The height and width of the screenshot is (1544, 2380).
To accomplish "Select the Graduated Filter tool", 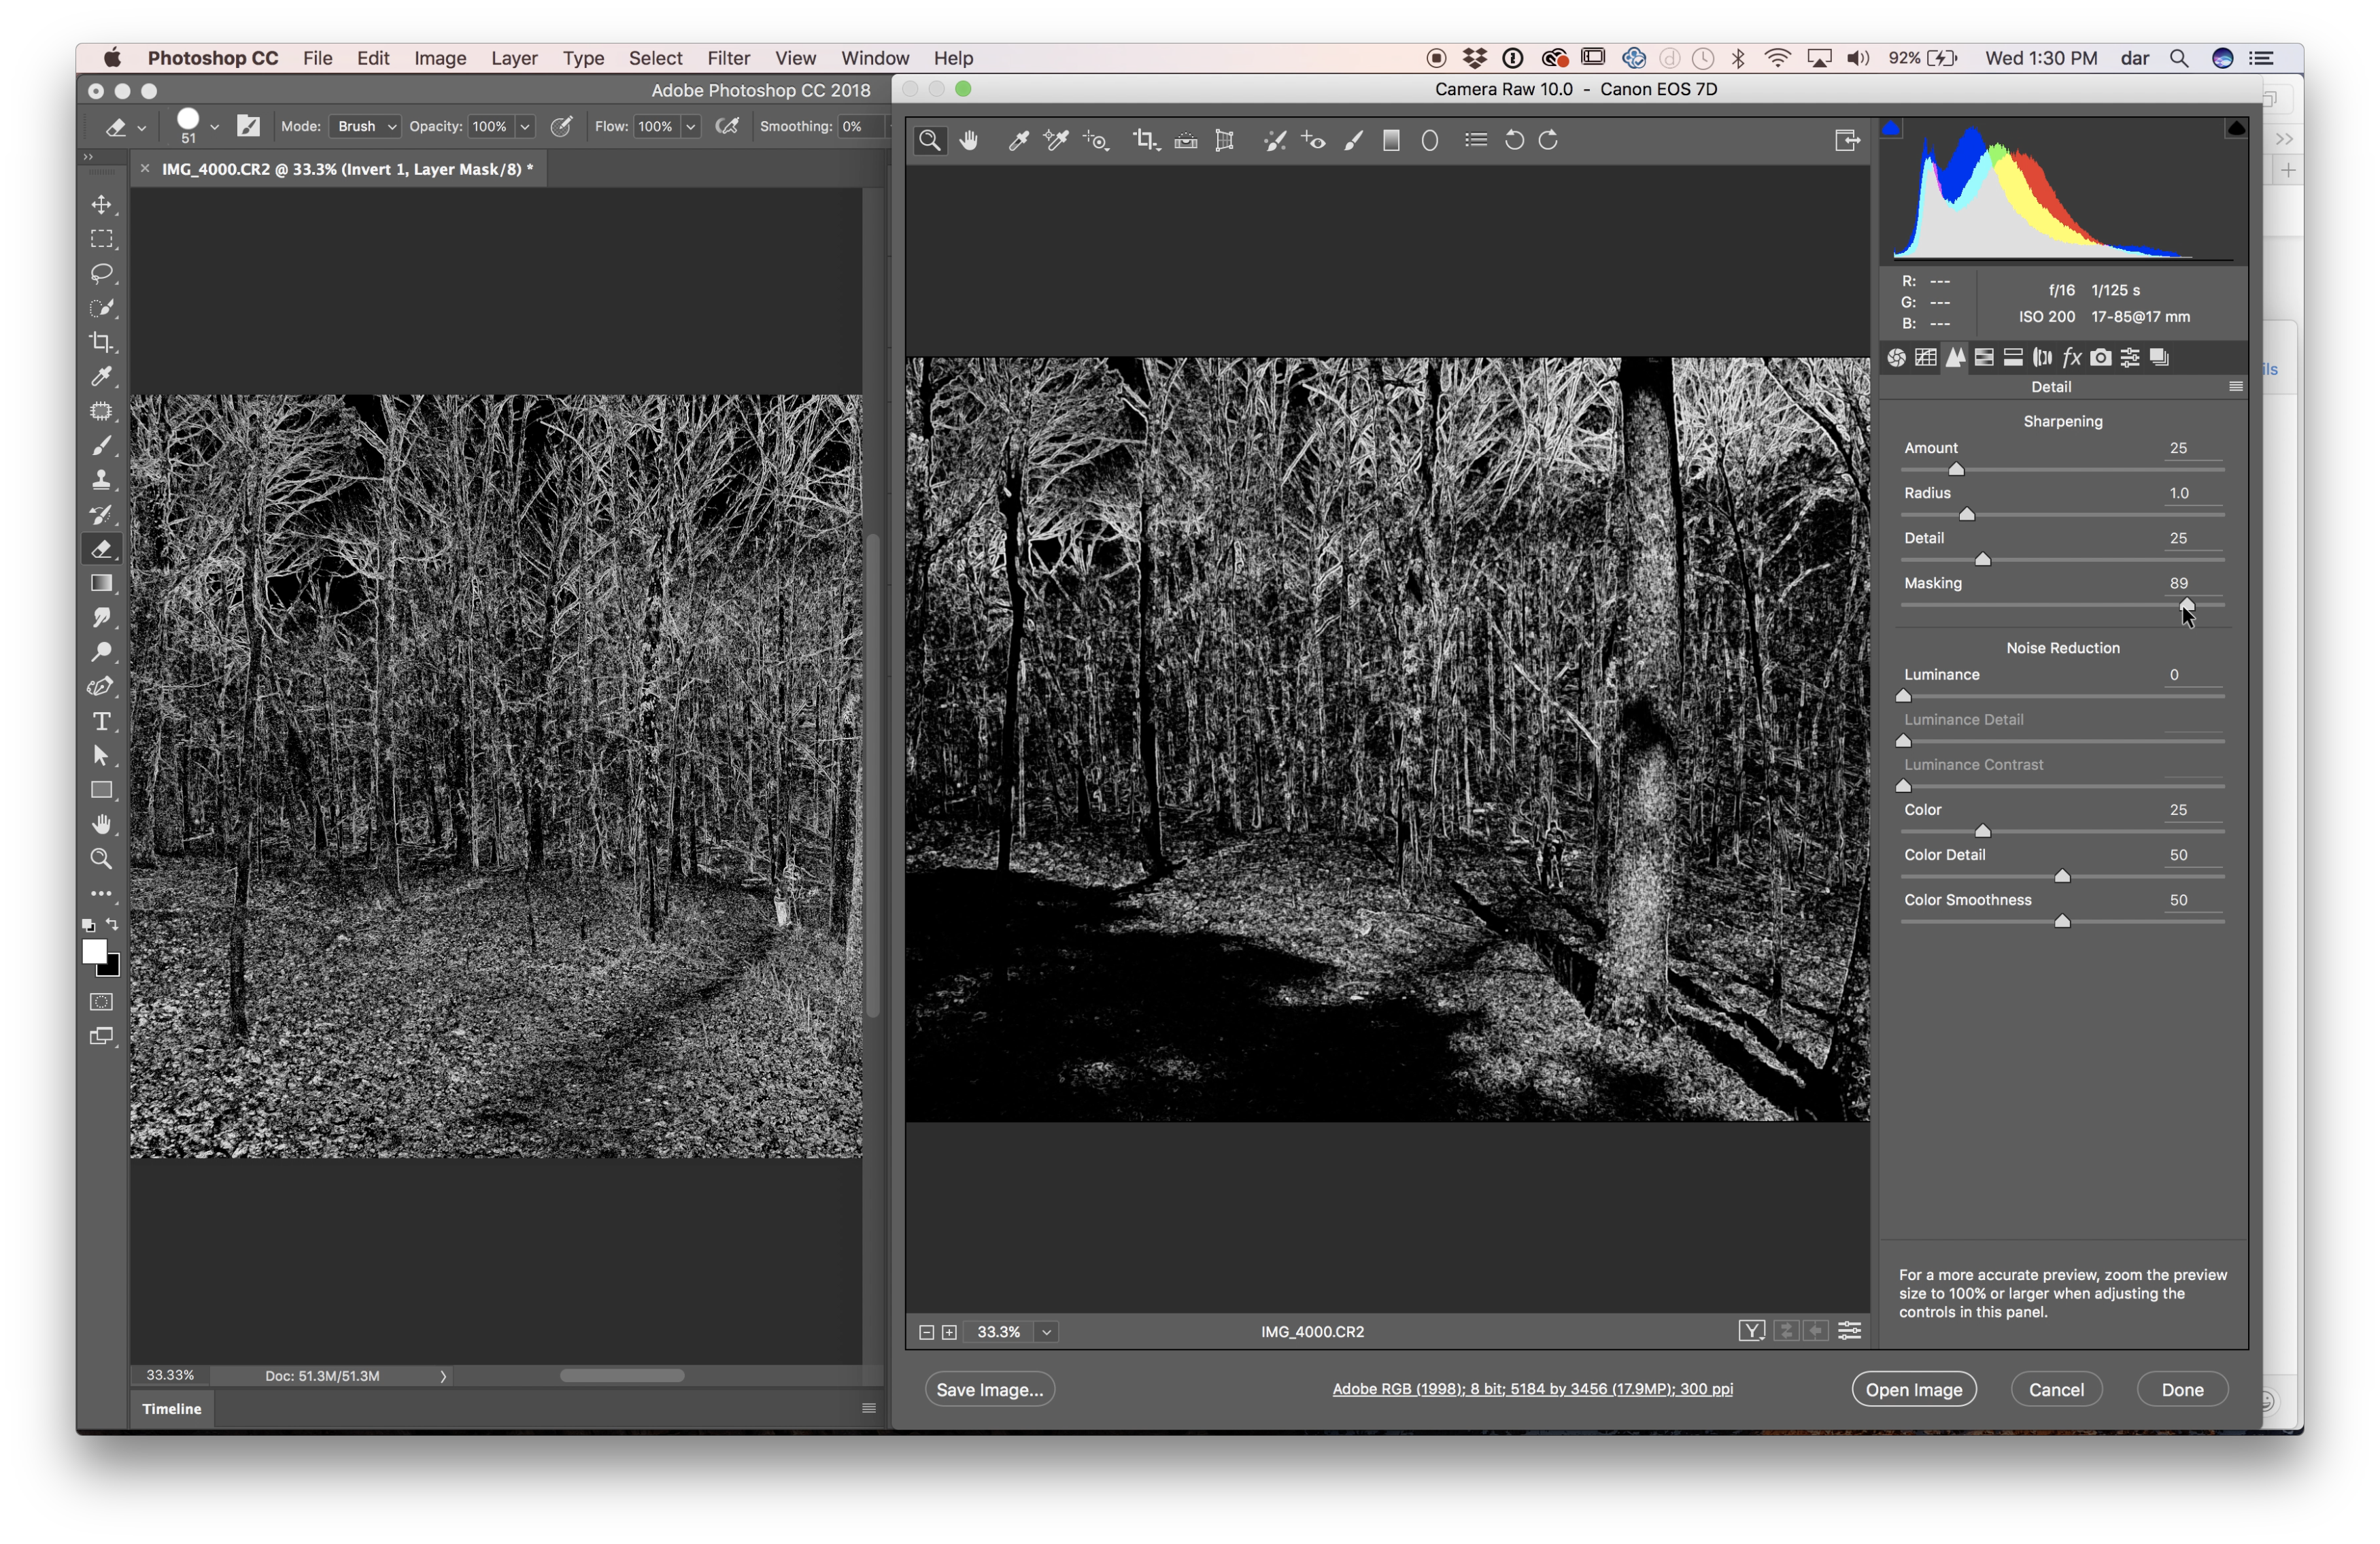I will [x=1391, y=141].
